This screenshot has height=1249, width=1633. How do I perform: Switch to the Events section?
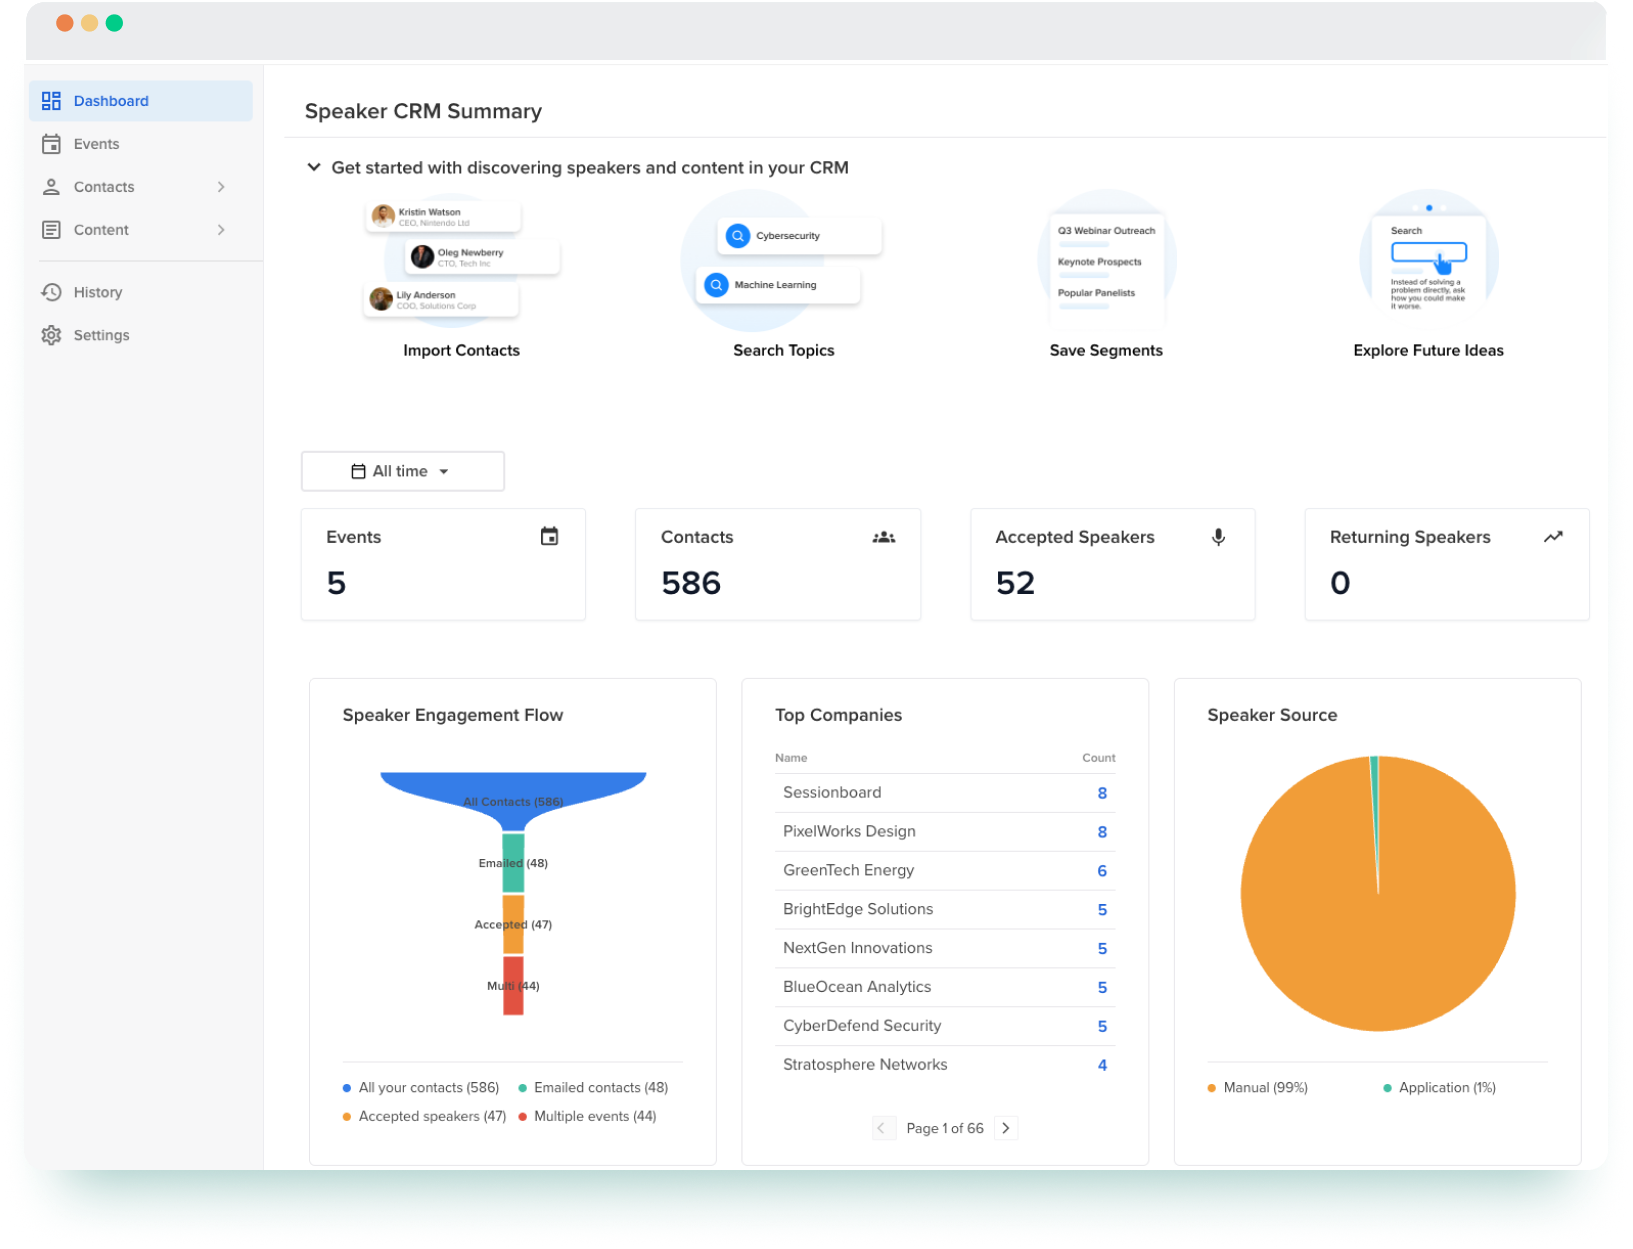pyautogui.click(x=95, y=144)
